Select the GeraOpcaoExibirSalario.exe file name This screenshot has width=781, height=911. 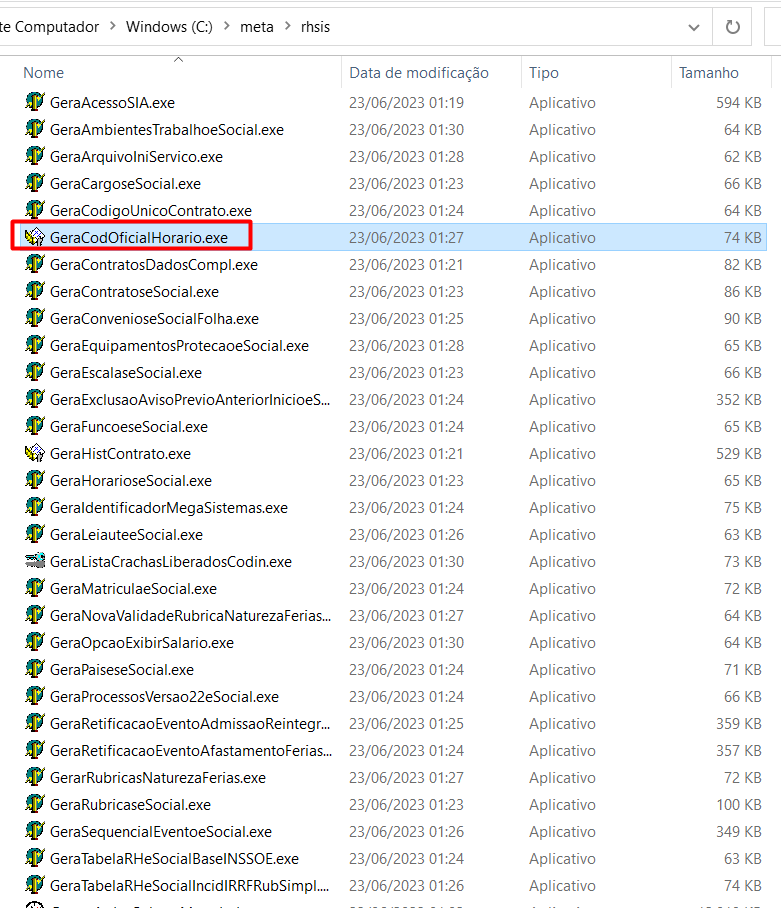click(141, 642)
